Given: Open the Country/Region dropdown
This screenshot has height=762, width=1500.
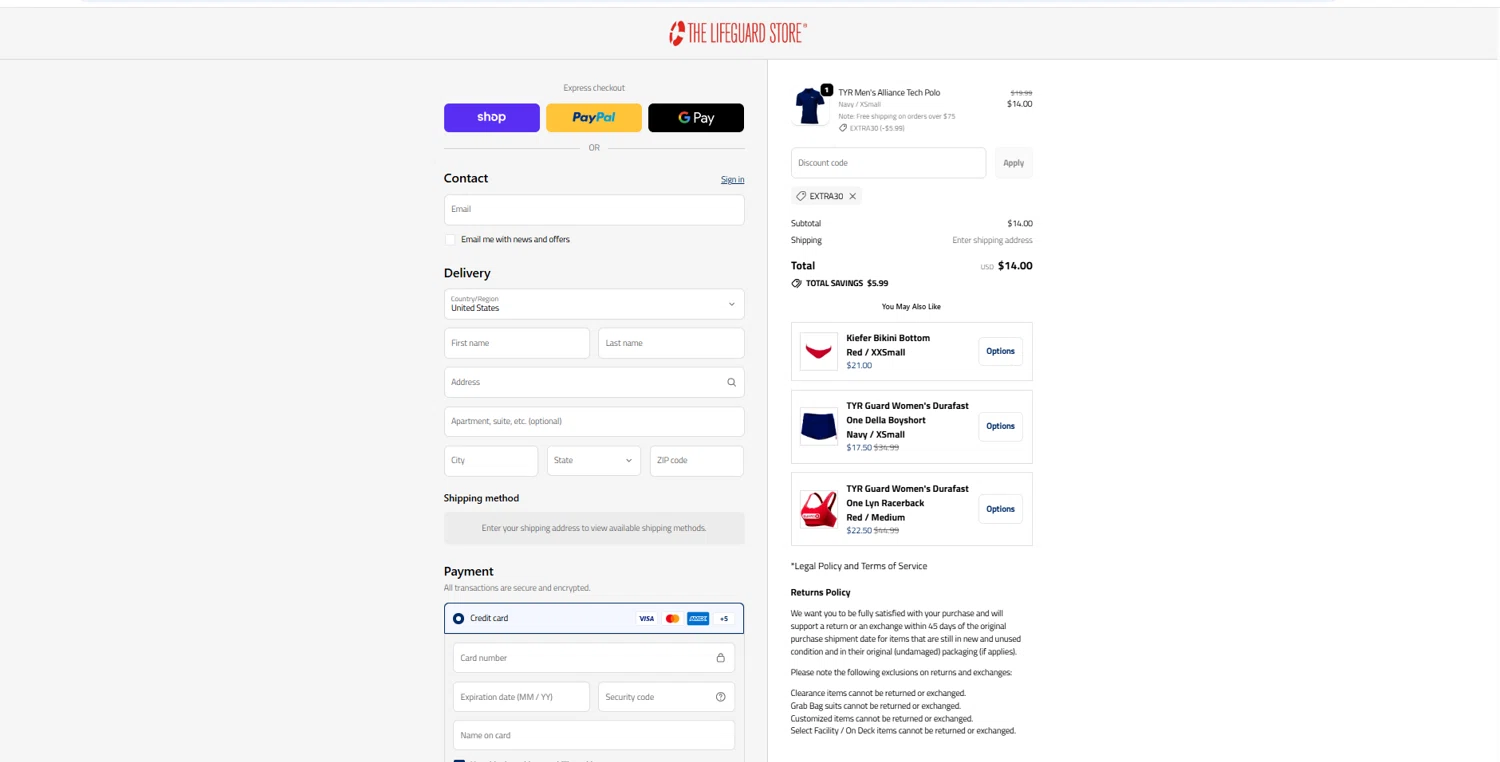Looking at the screenshot, I should tap(594, 304).
